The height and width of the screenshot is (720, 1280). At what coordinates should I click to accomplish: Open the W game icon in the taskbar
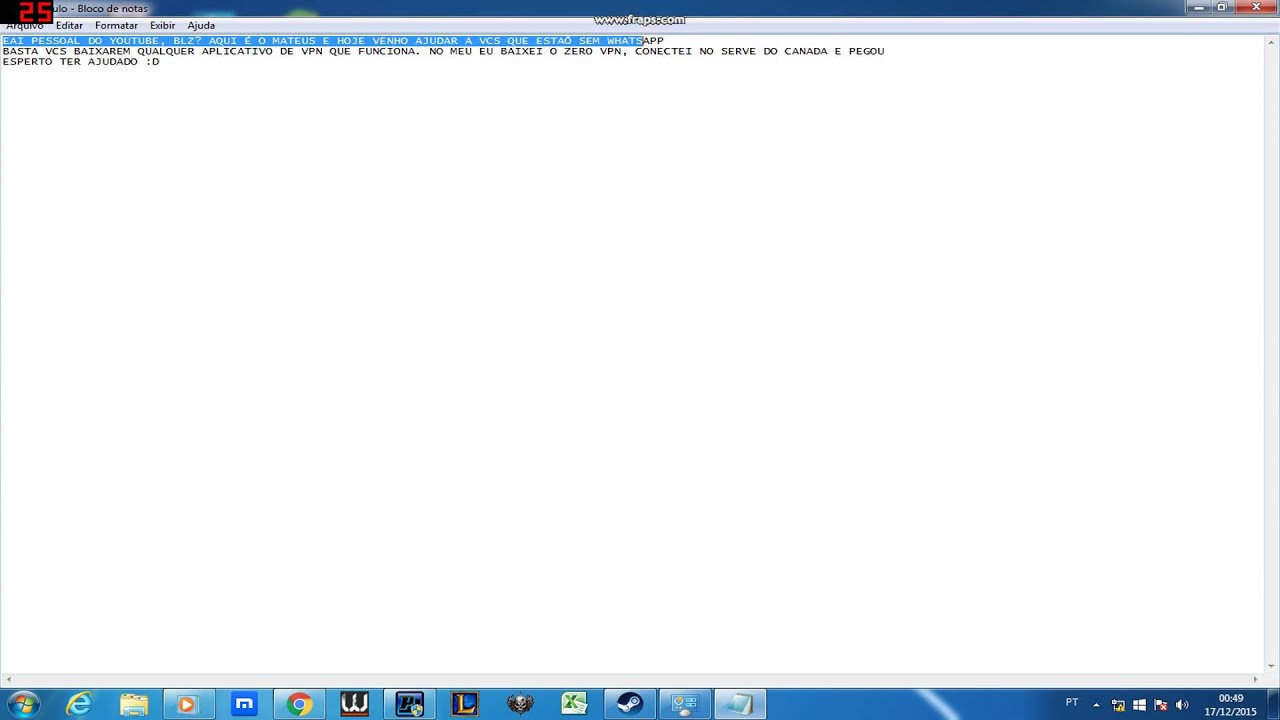[x=354, y=705]
